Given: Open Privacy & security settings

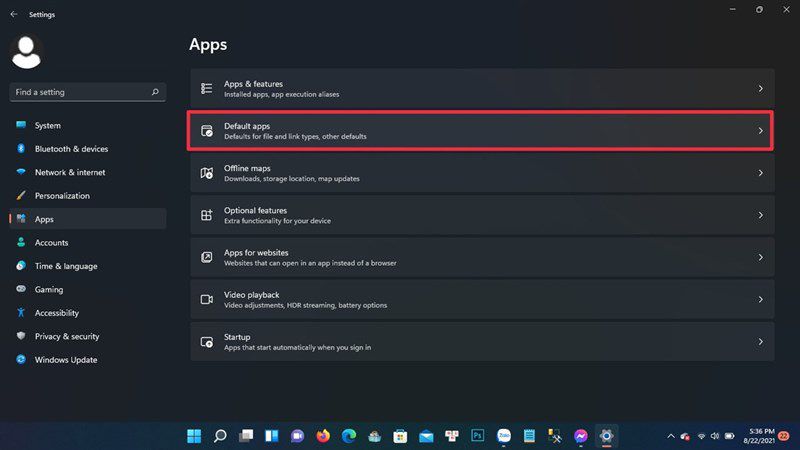Looking at the screenshot, I should tap(88, 336).
